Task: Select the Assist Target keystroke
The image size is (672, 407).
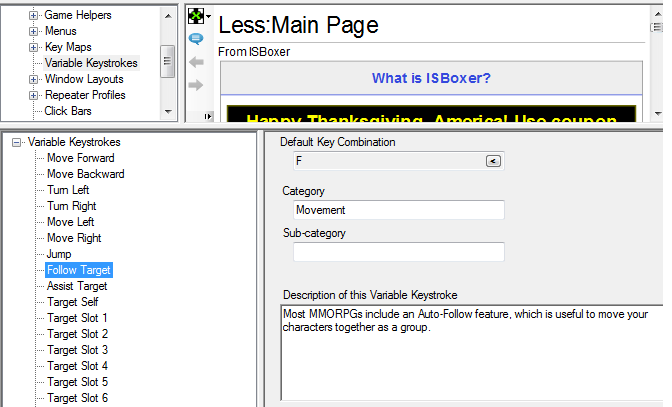Action: coord(77,286)
